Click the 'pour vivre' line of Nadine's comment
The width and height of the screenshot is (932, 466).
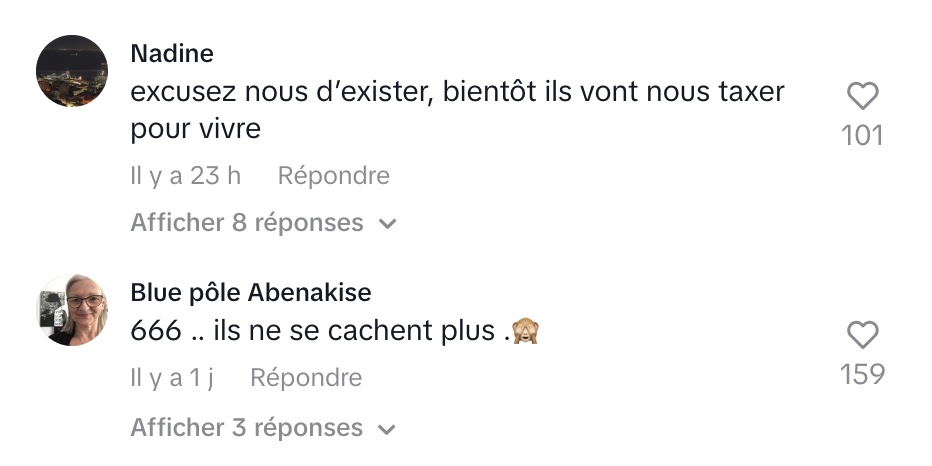point(196,130)
